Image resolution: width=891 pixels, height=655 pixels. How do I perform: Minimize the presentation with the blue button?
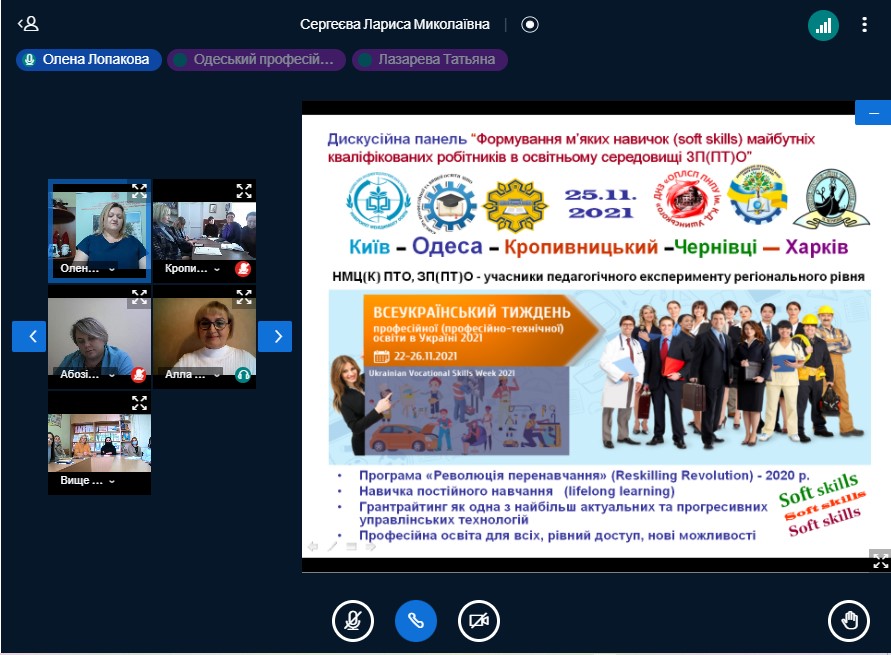point(872,112)
